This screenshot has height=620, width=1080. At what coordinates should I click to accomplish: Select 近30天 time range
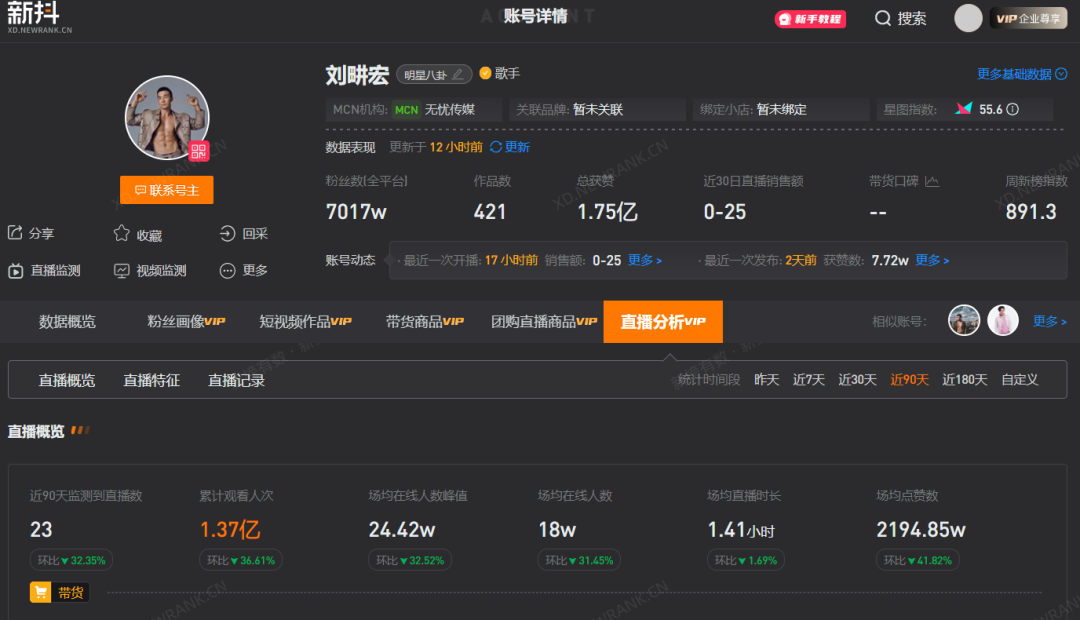click(858, 380)
